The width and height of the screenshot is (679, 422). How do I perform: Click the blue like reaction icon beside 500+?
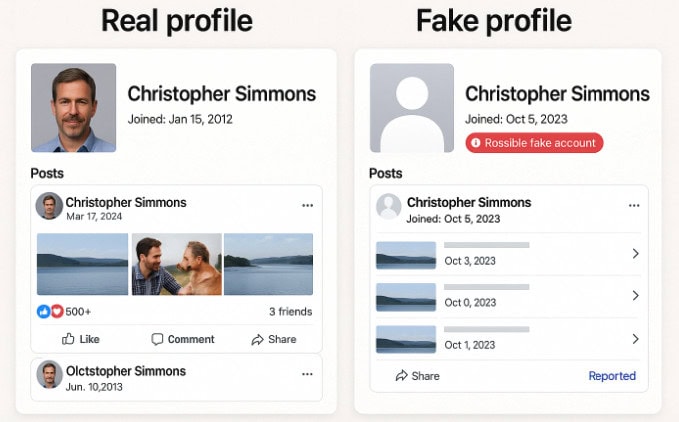coord(44,311)
